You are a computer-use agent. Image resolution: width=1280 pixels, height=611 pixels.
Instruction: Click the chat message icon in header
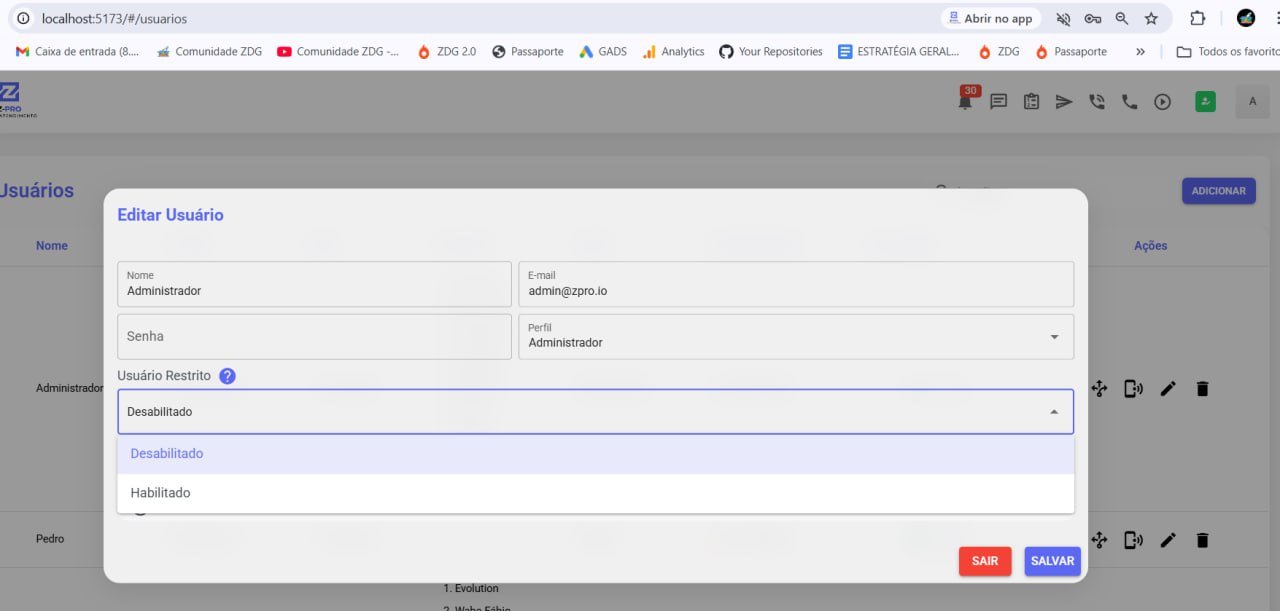(x=998, y=101)
